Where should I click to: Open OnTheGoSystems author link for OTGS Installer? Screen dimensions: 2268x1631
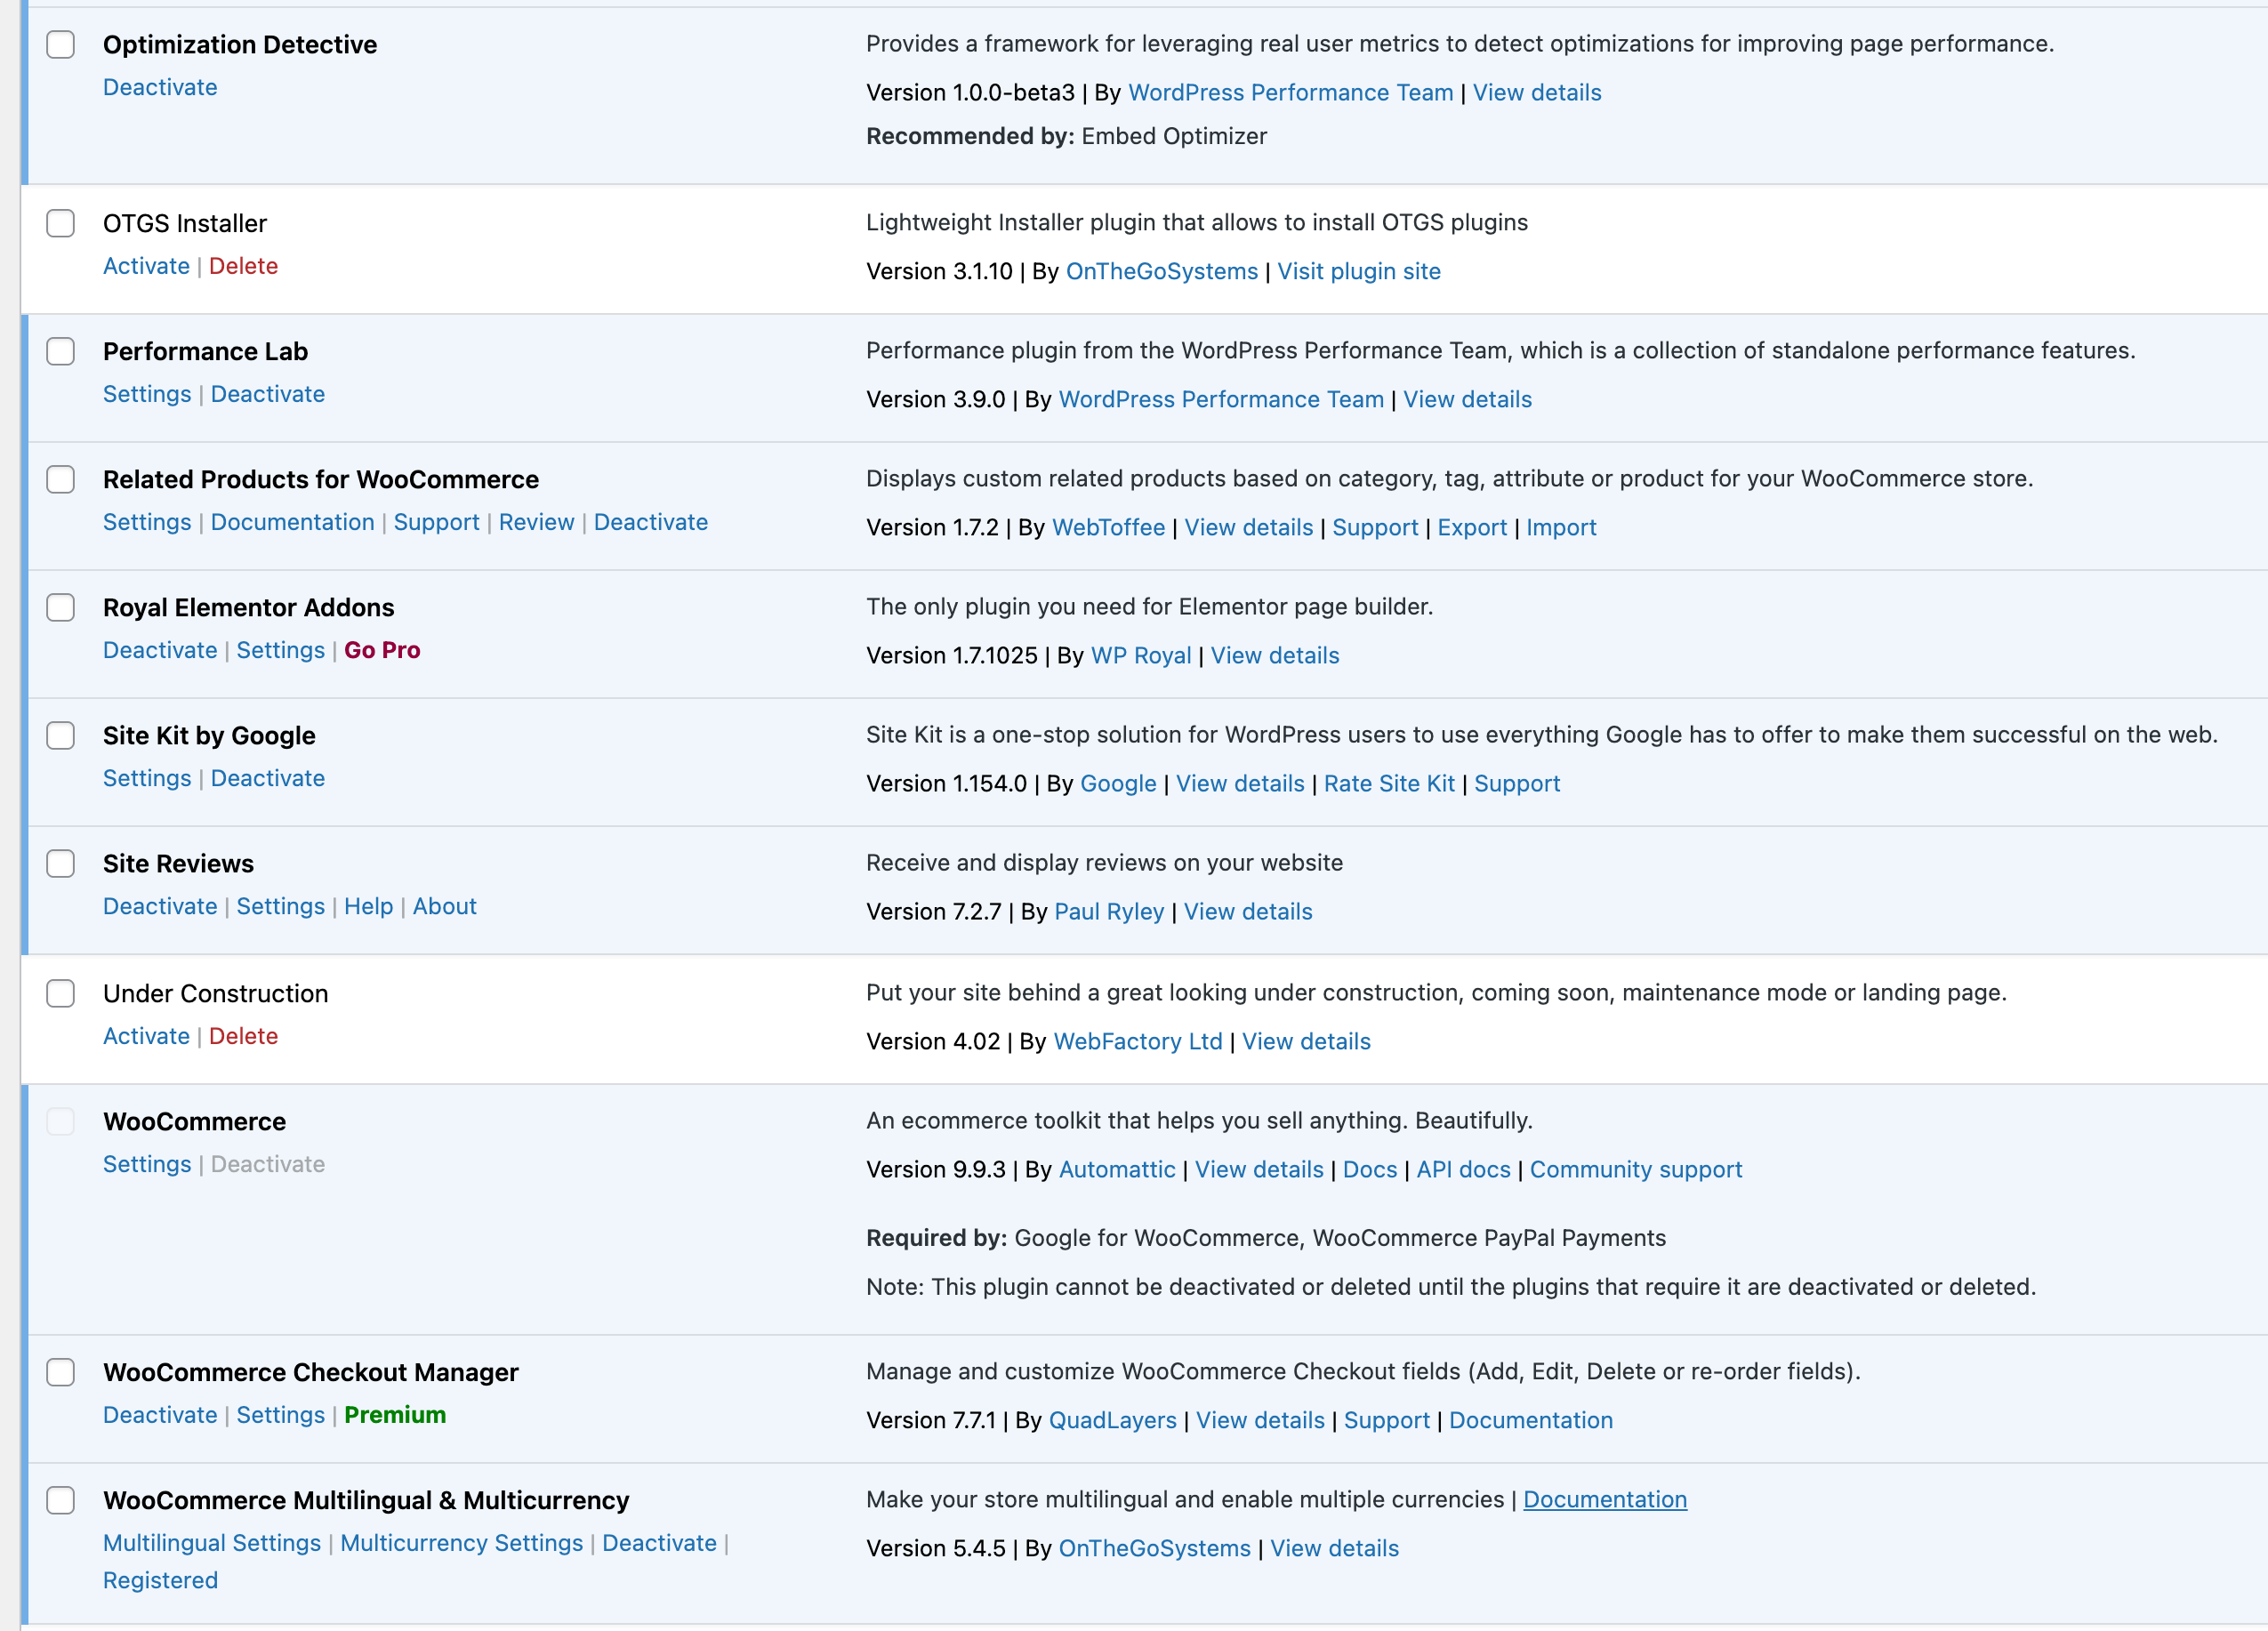(x=1162, y=271)
